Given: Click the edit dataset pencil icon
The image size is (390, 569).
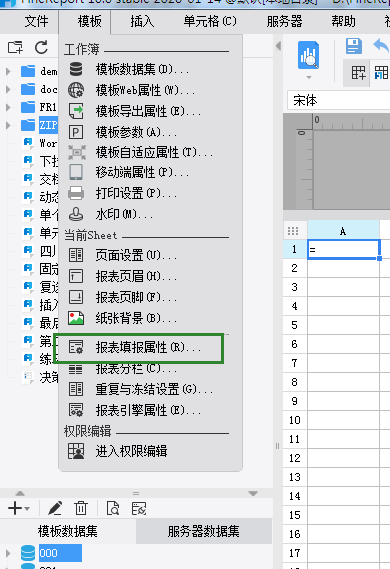Looking at the screenshot, I should pos(55,508).
